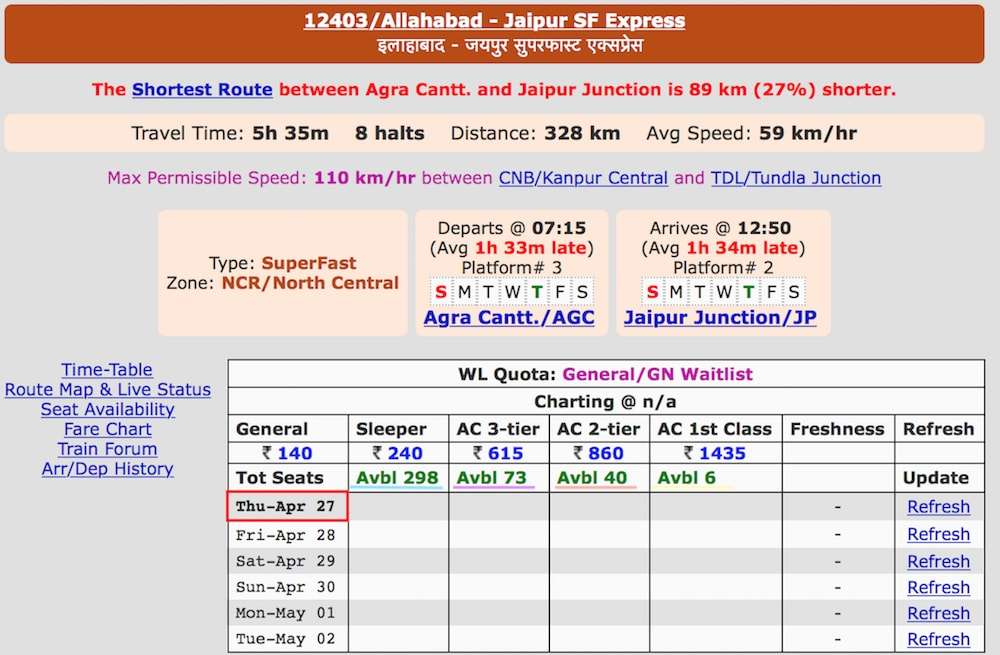
Task: Refresh availability for Sat-Apr 29
Action: (939, 562)
